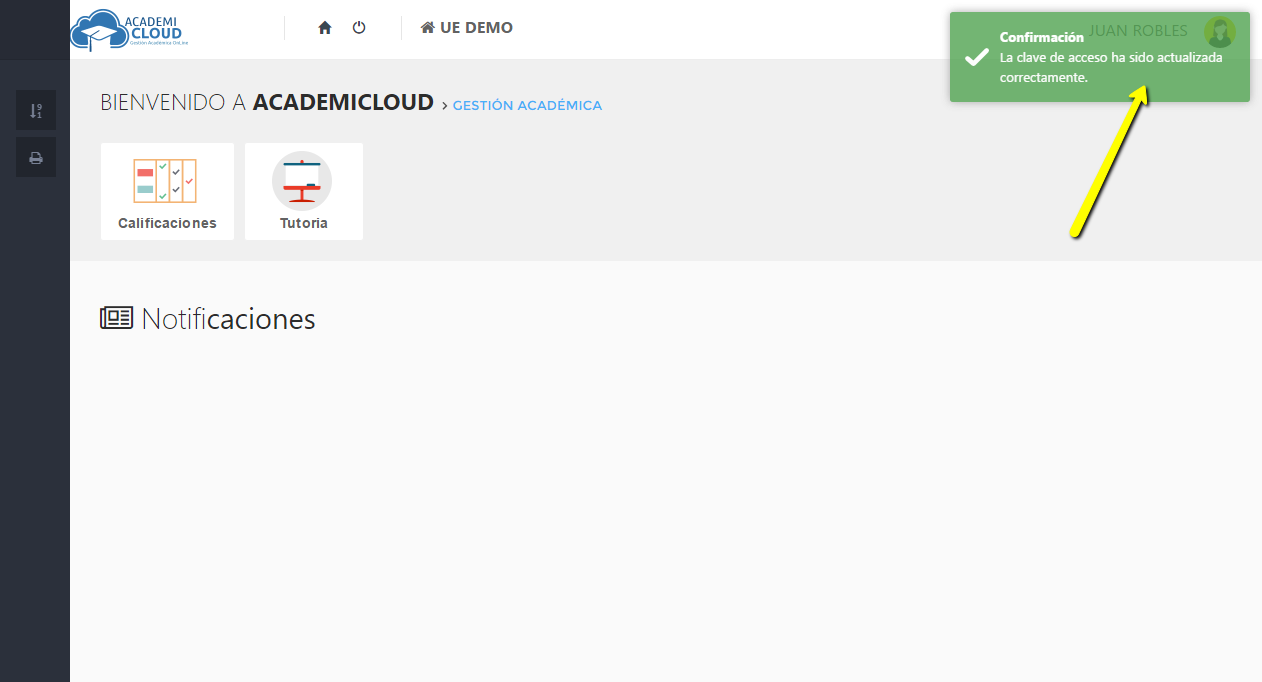1262x682 pixels.
Task: Open the Tutoria module tile
Action: [304, 191]
